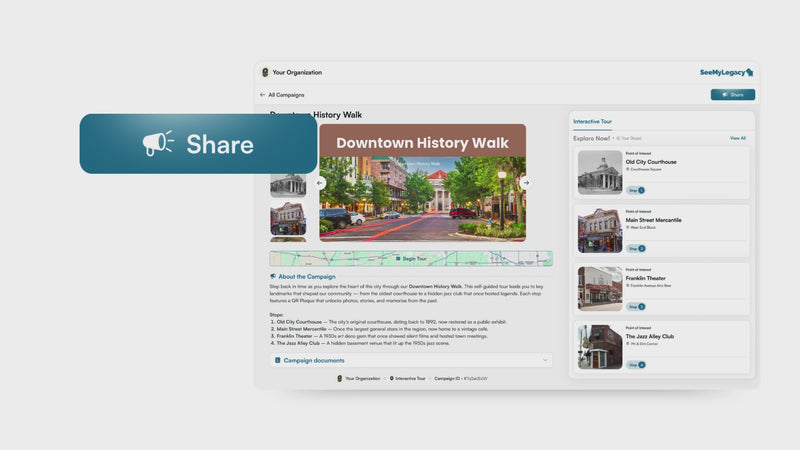800x450 pixels.
Task: Click the Your Organization avatar icon at top
Action: tap(265, 73)
